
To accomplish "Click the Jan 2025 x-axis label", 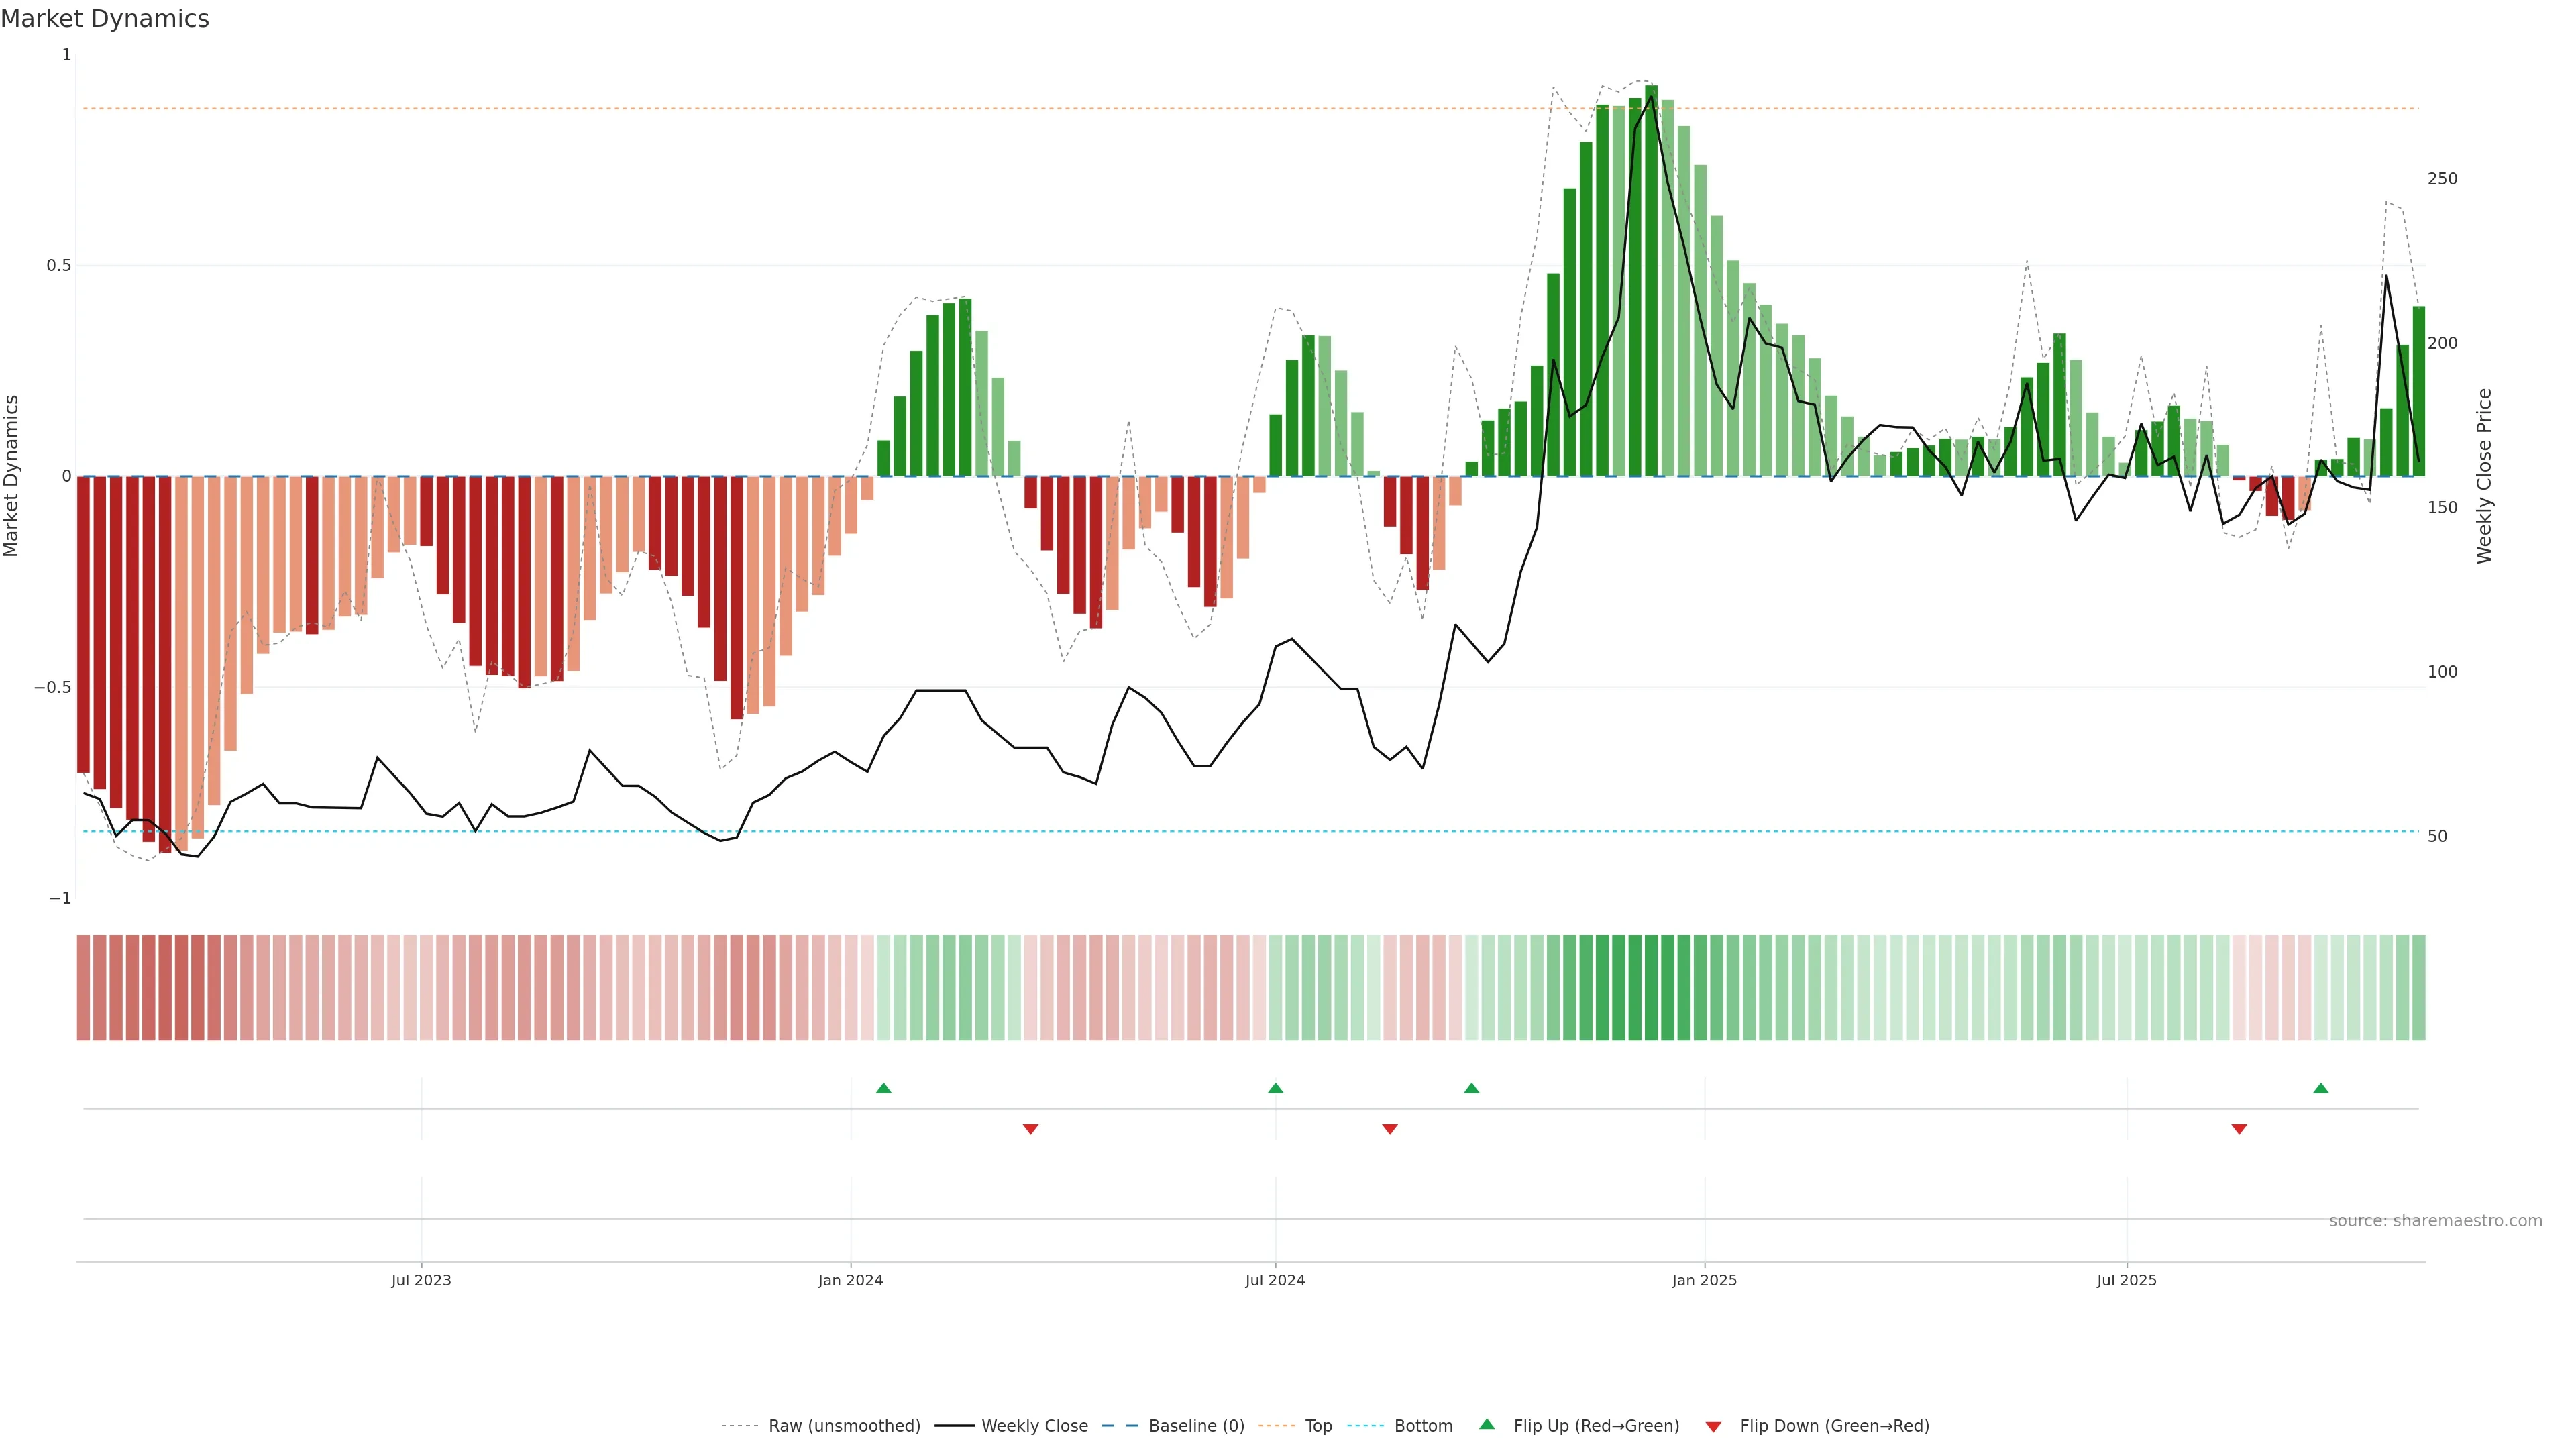I will (x=1704, y=1280).
